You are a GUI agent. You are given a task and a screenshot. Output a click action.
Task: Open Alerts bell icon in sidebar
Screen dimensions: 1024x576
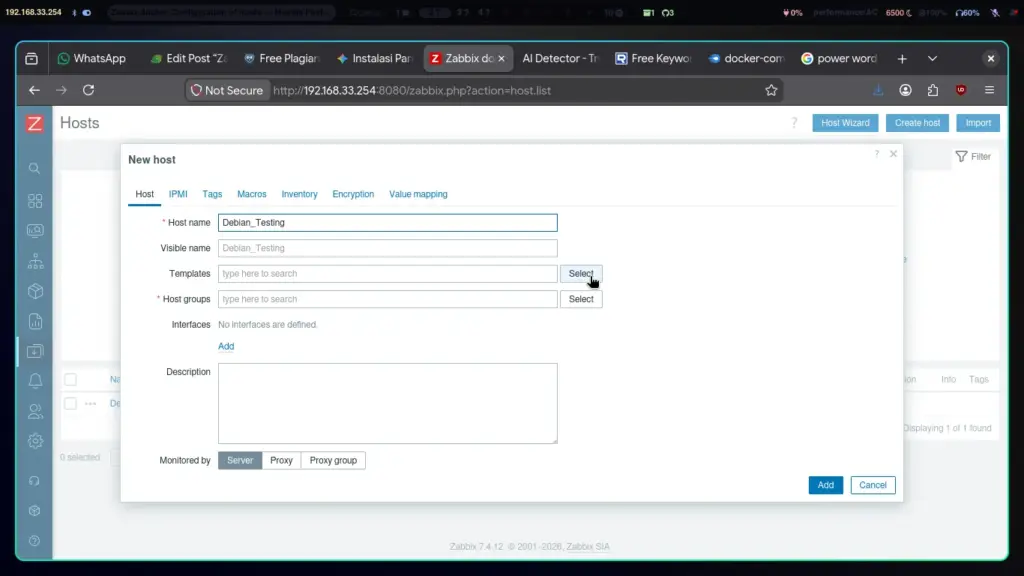click(x=35, y=381)
